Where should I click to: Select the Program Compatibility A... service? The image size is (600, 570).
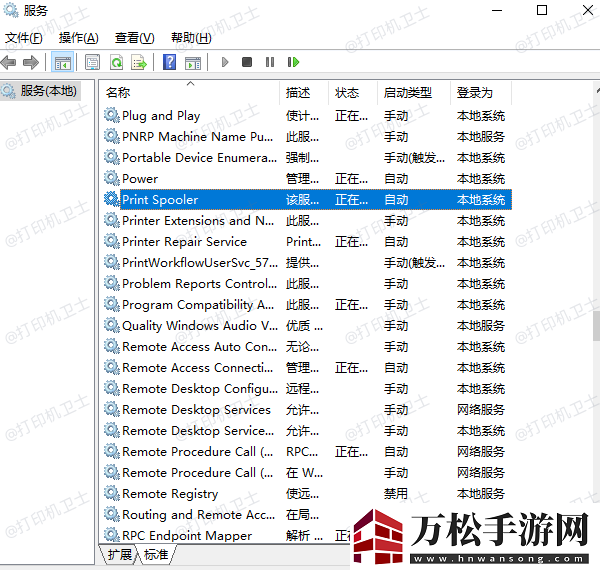198,305
